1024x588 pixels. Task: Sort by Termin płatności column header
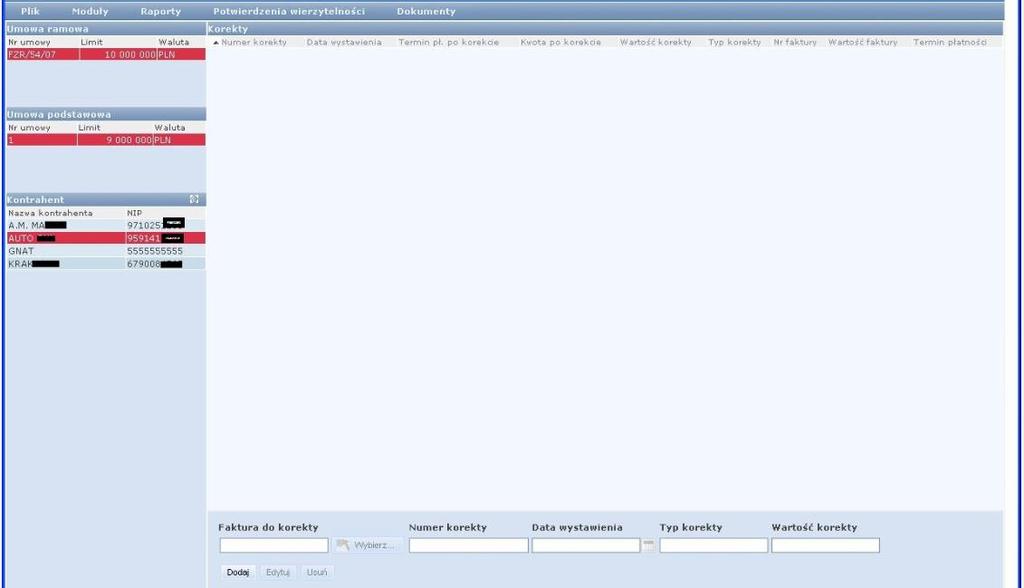tap(950, 42)
